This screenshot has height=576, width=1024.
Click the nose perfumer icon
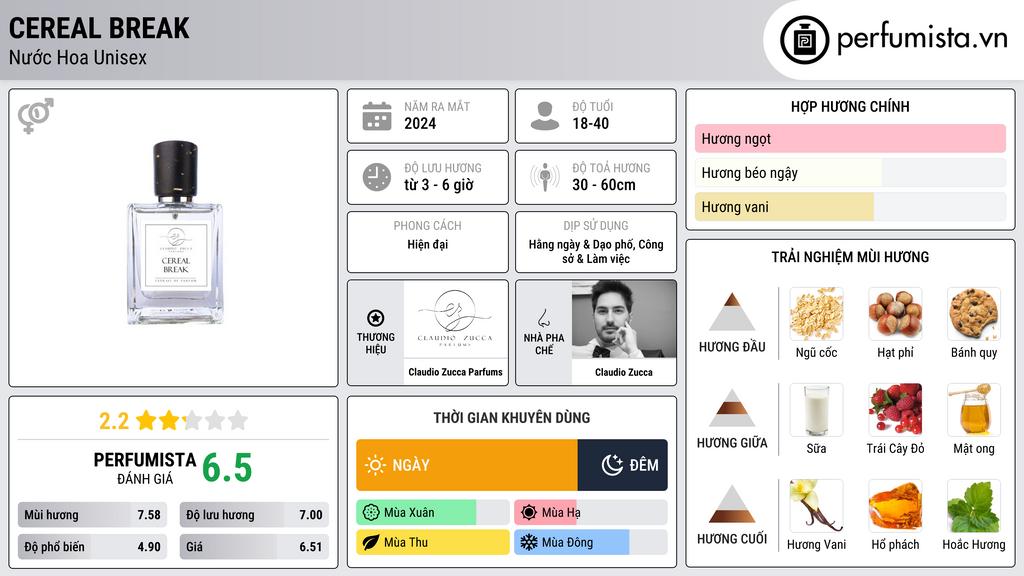coord(543,318)
